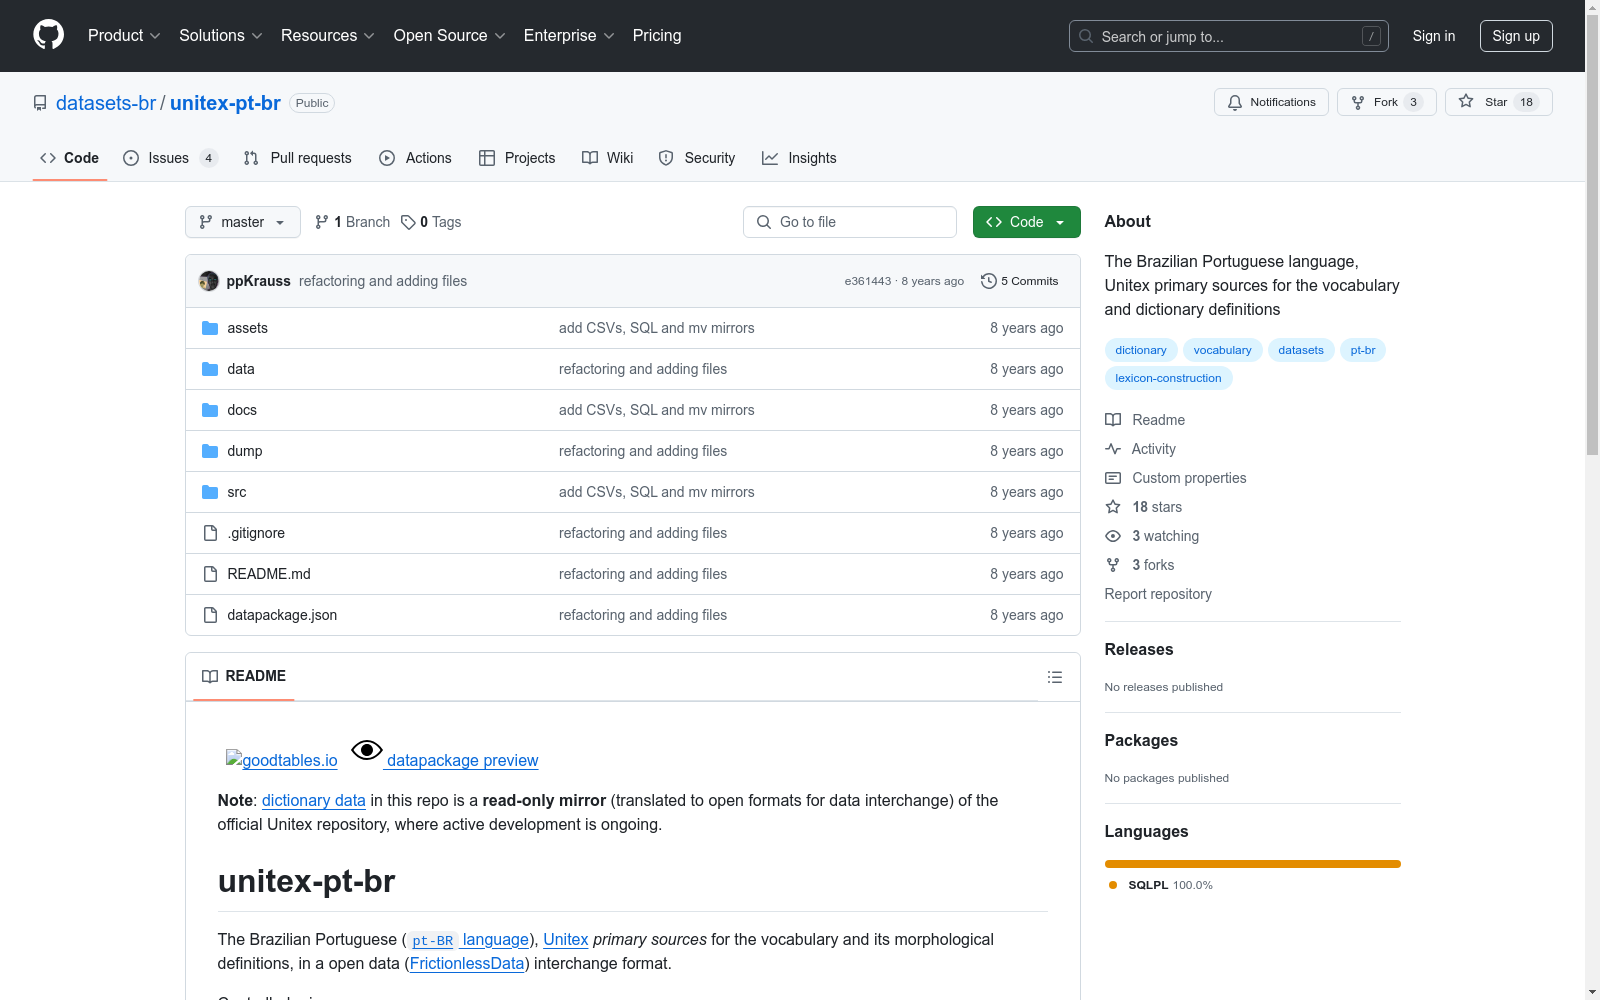Click the SQLPL orange color dot
Image resolution: width=1600 pixels, height=1000 pixels.
(x=1113, y=885)
